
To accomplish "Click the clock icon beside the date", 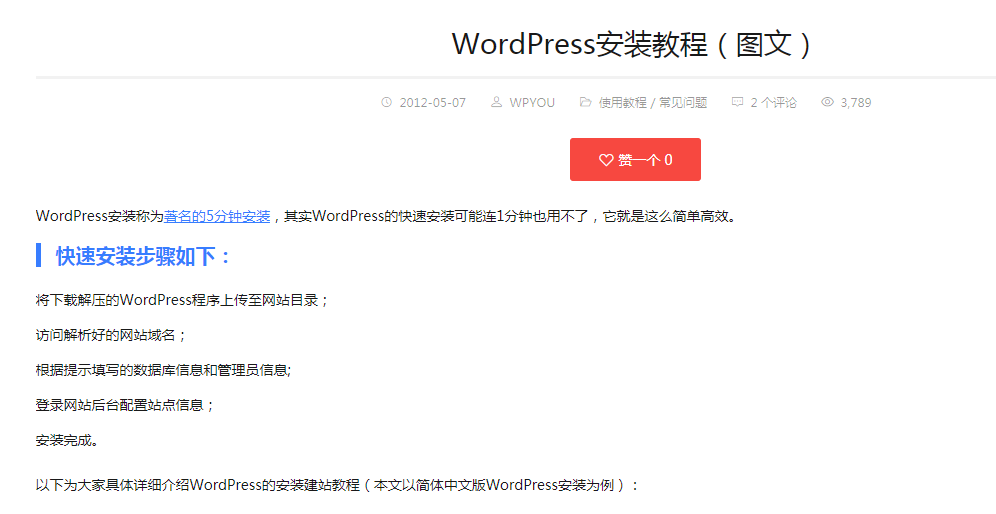I will 386,102.
